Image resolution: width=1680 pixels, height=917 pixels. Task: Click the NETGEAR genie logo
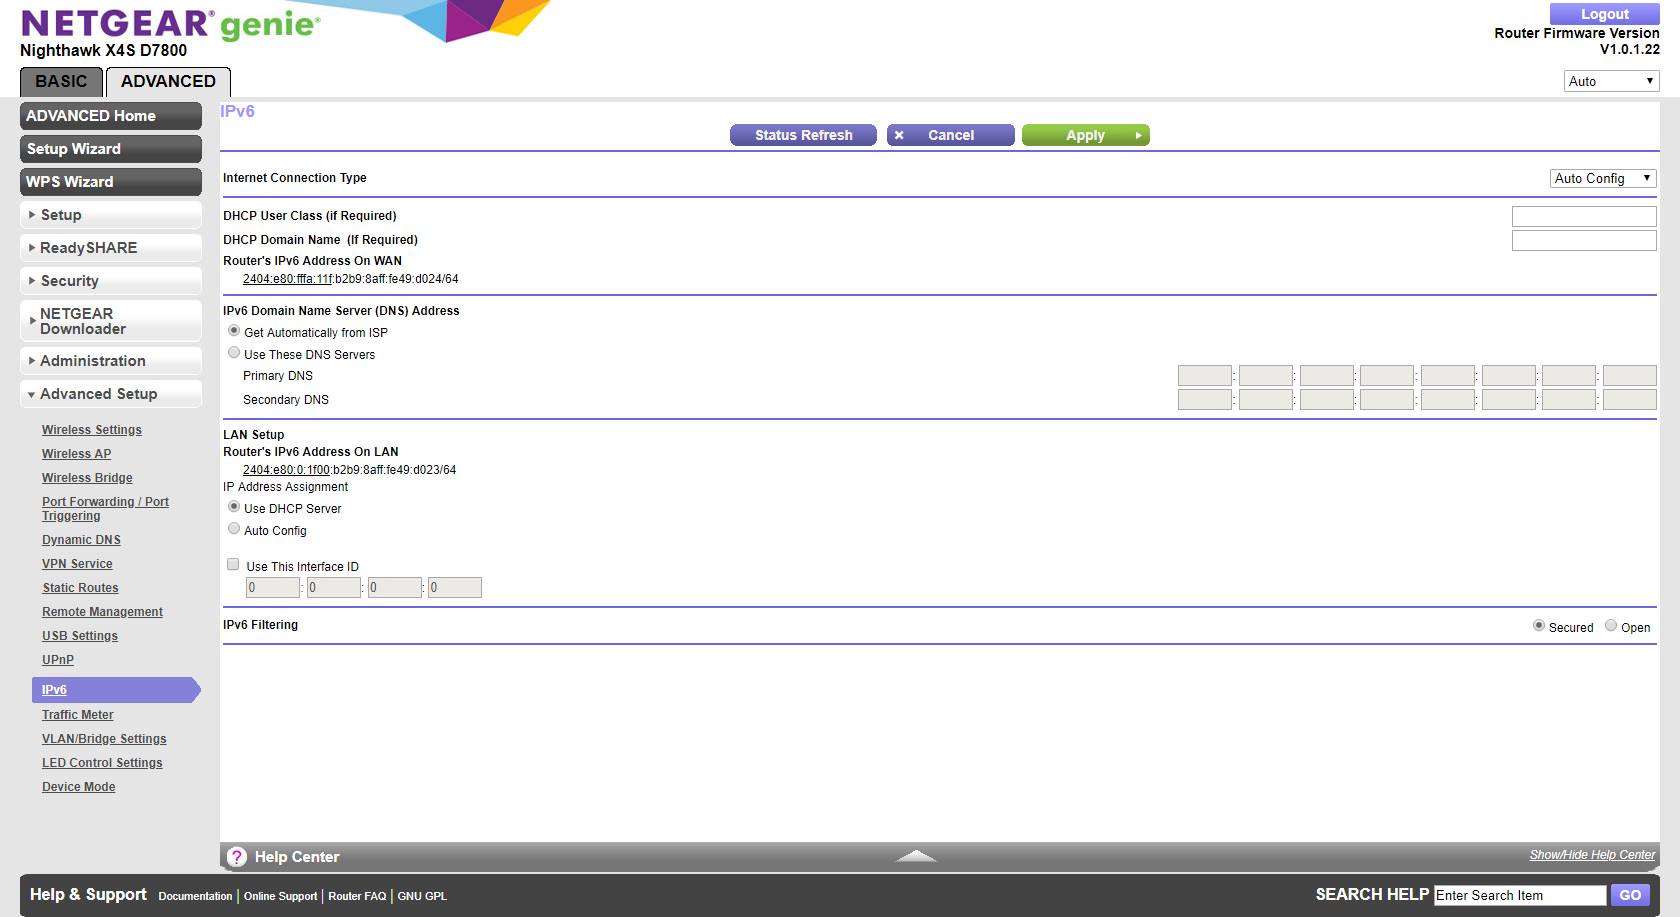pyautogui.click(x=170, y=24)
